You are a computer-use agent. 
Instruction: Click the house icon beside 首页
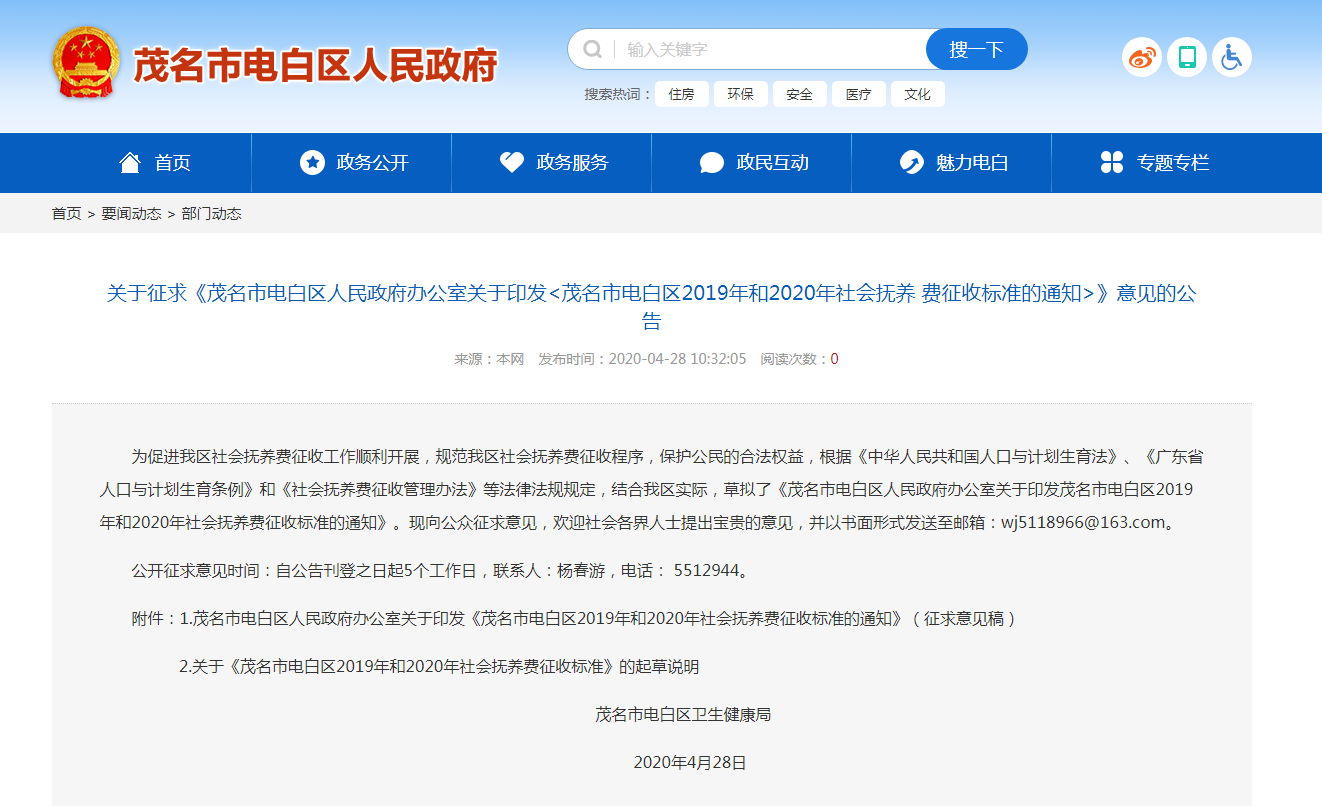pyautogui.click(x=130, y=162)
